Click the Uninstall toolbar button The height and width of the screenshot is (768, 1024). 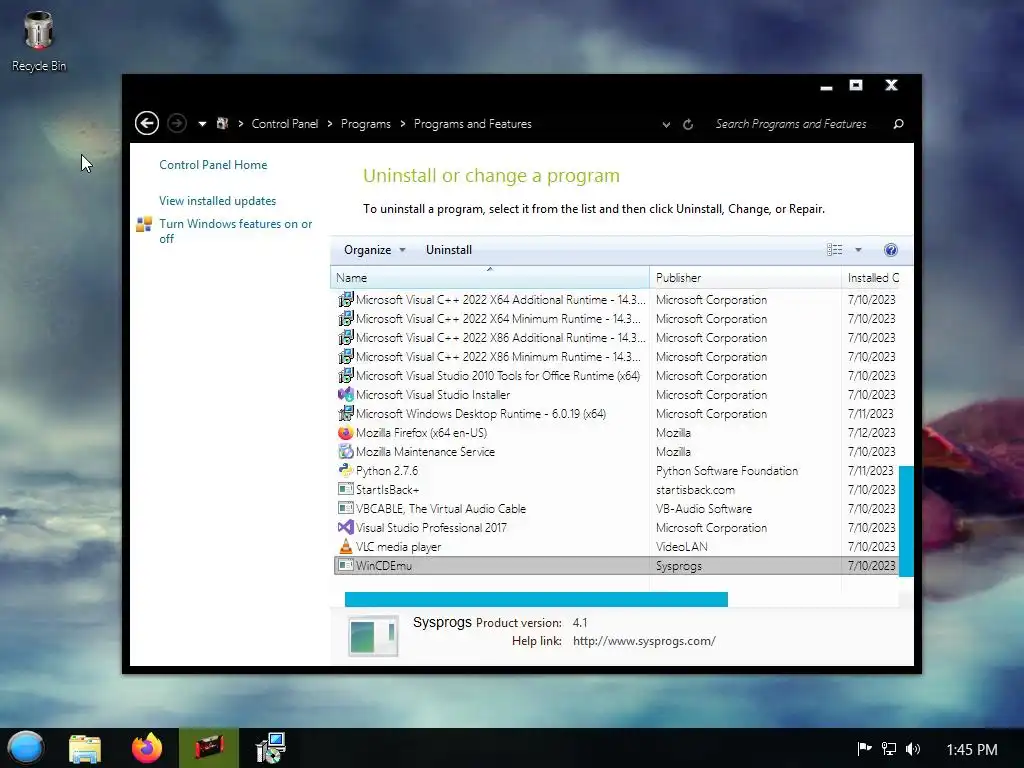tap(449, 249)
